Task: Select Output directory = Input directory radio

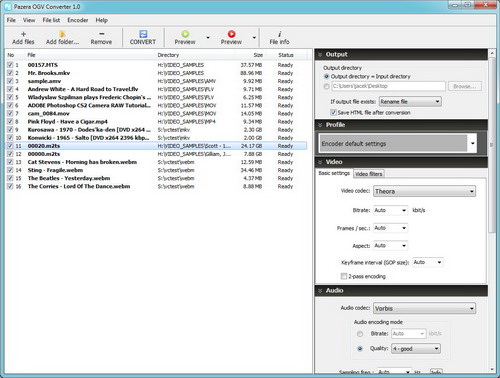Action: point(327,76)
